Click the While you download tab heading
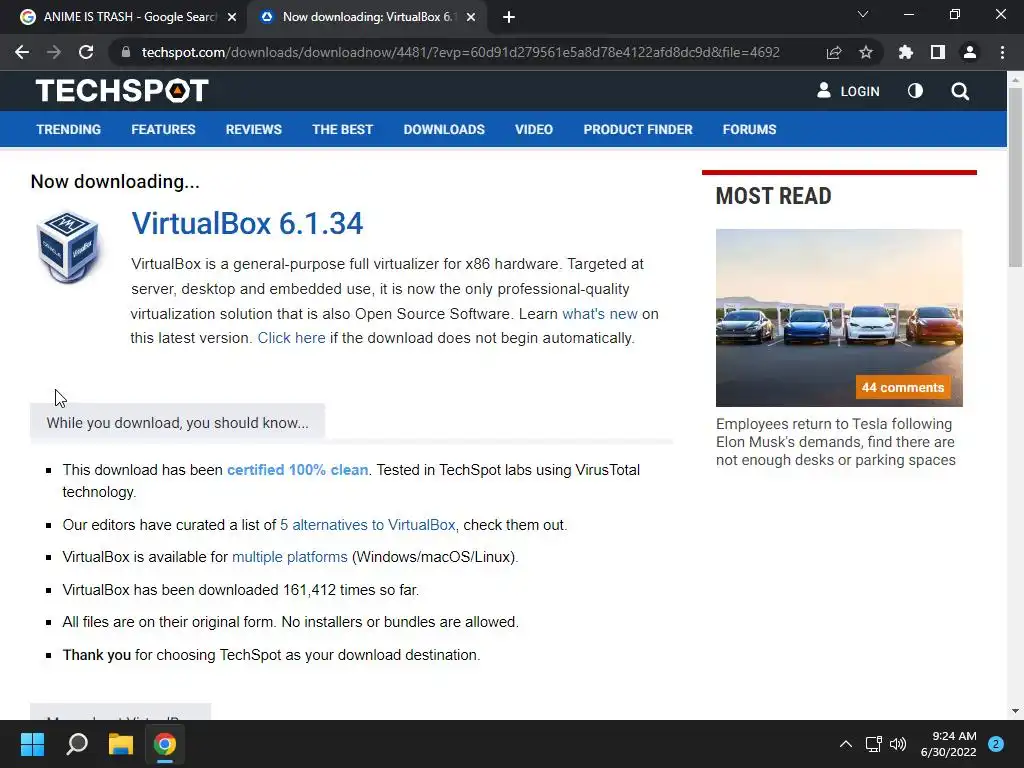The image size is (1024, 768). pos(177,423)
